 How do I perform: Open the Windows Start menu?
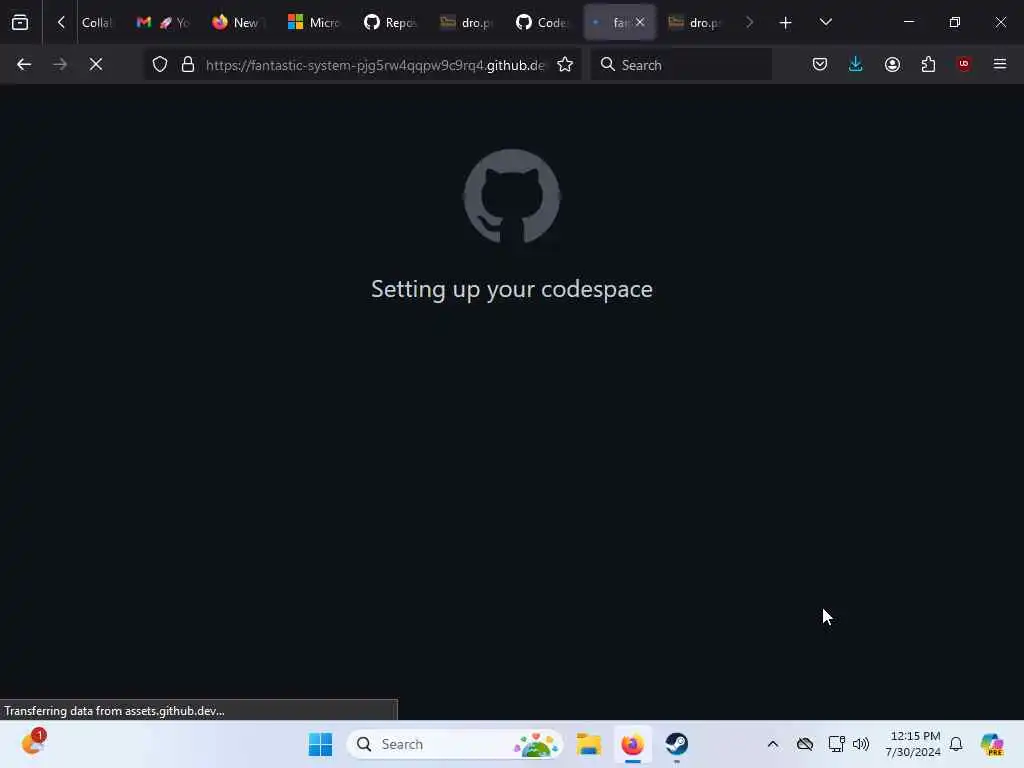pos(320,744)
